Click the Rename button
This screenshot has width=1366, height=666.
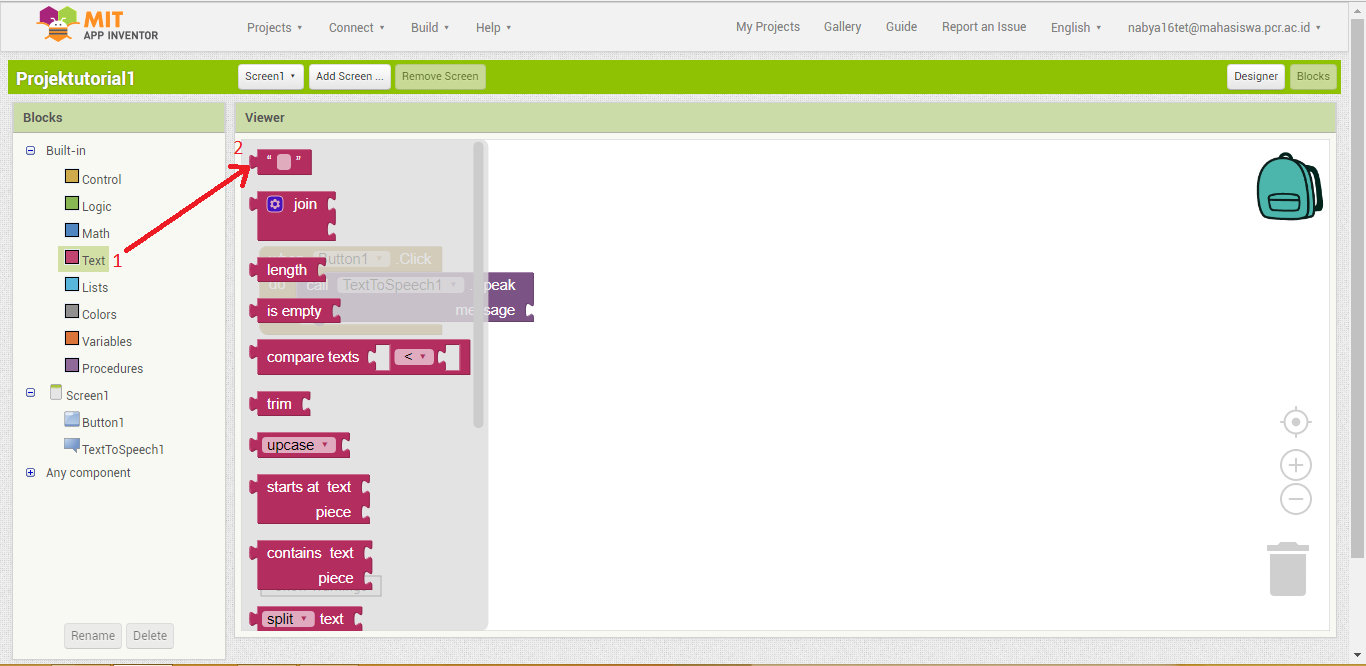coord(93,636)
